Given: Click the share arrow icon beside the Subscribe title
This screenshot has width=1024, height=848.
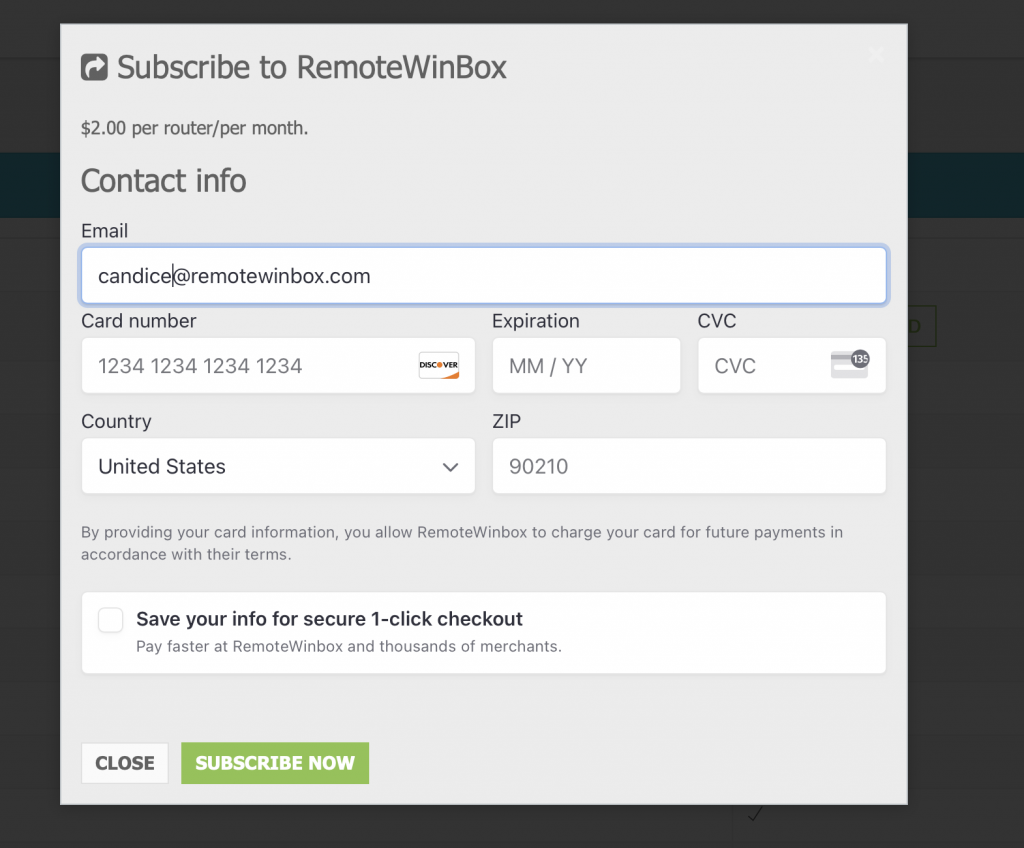Looking at the screenshot, I should (94, 67).
